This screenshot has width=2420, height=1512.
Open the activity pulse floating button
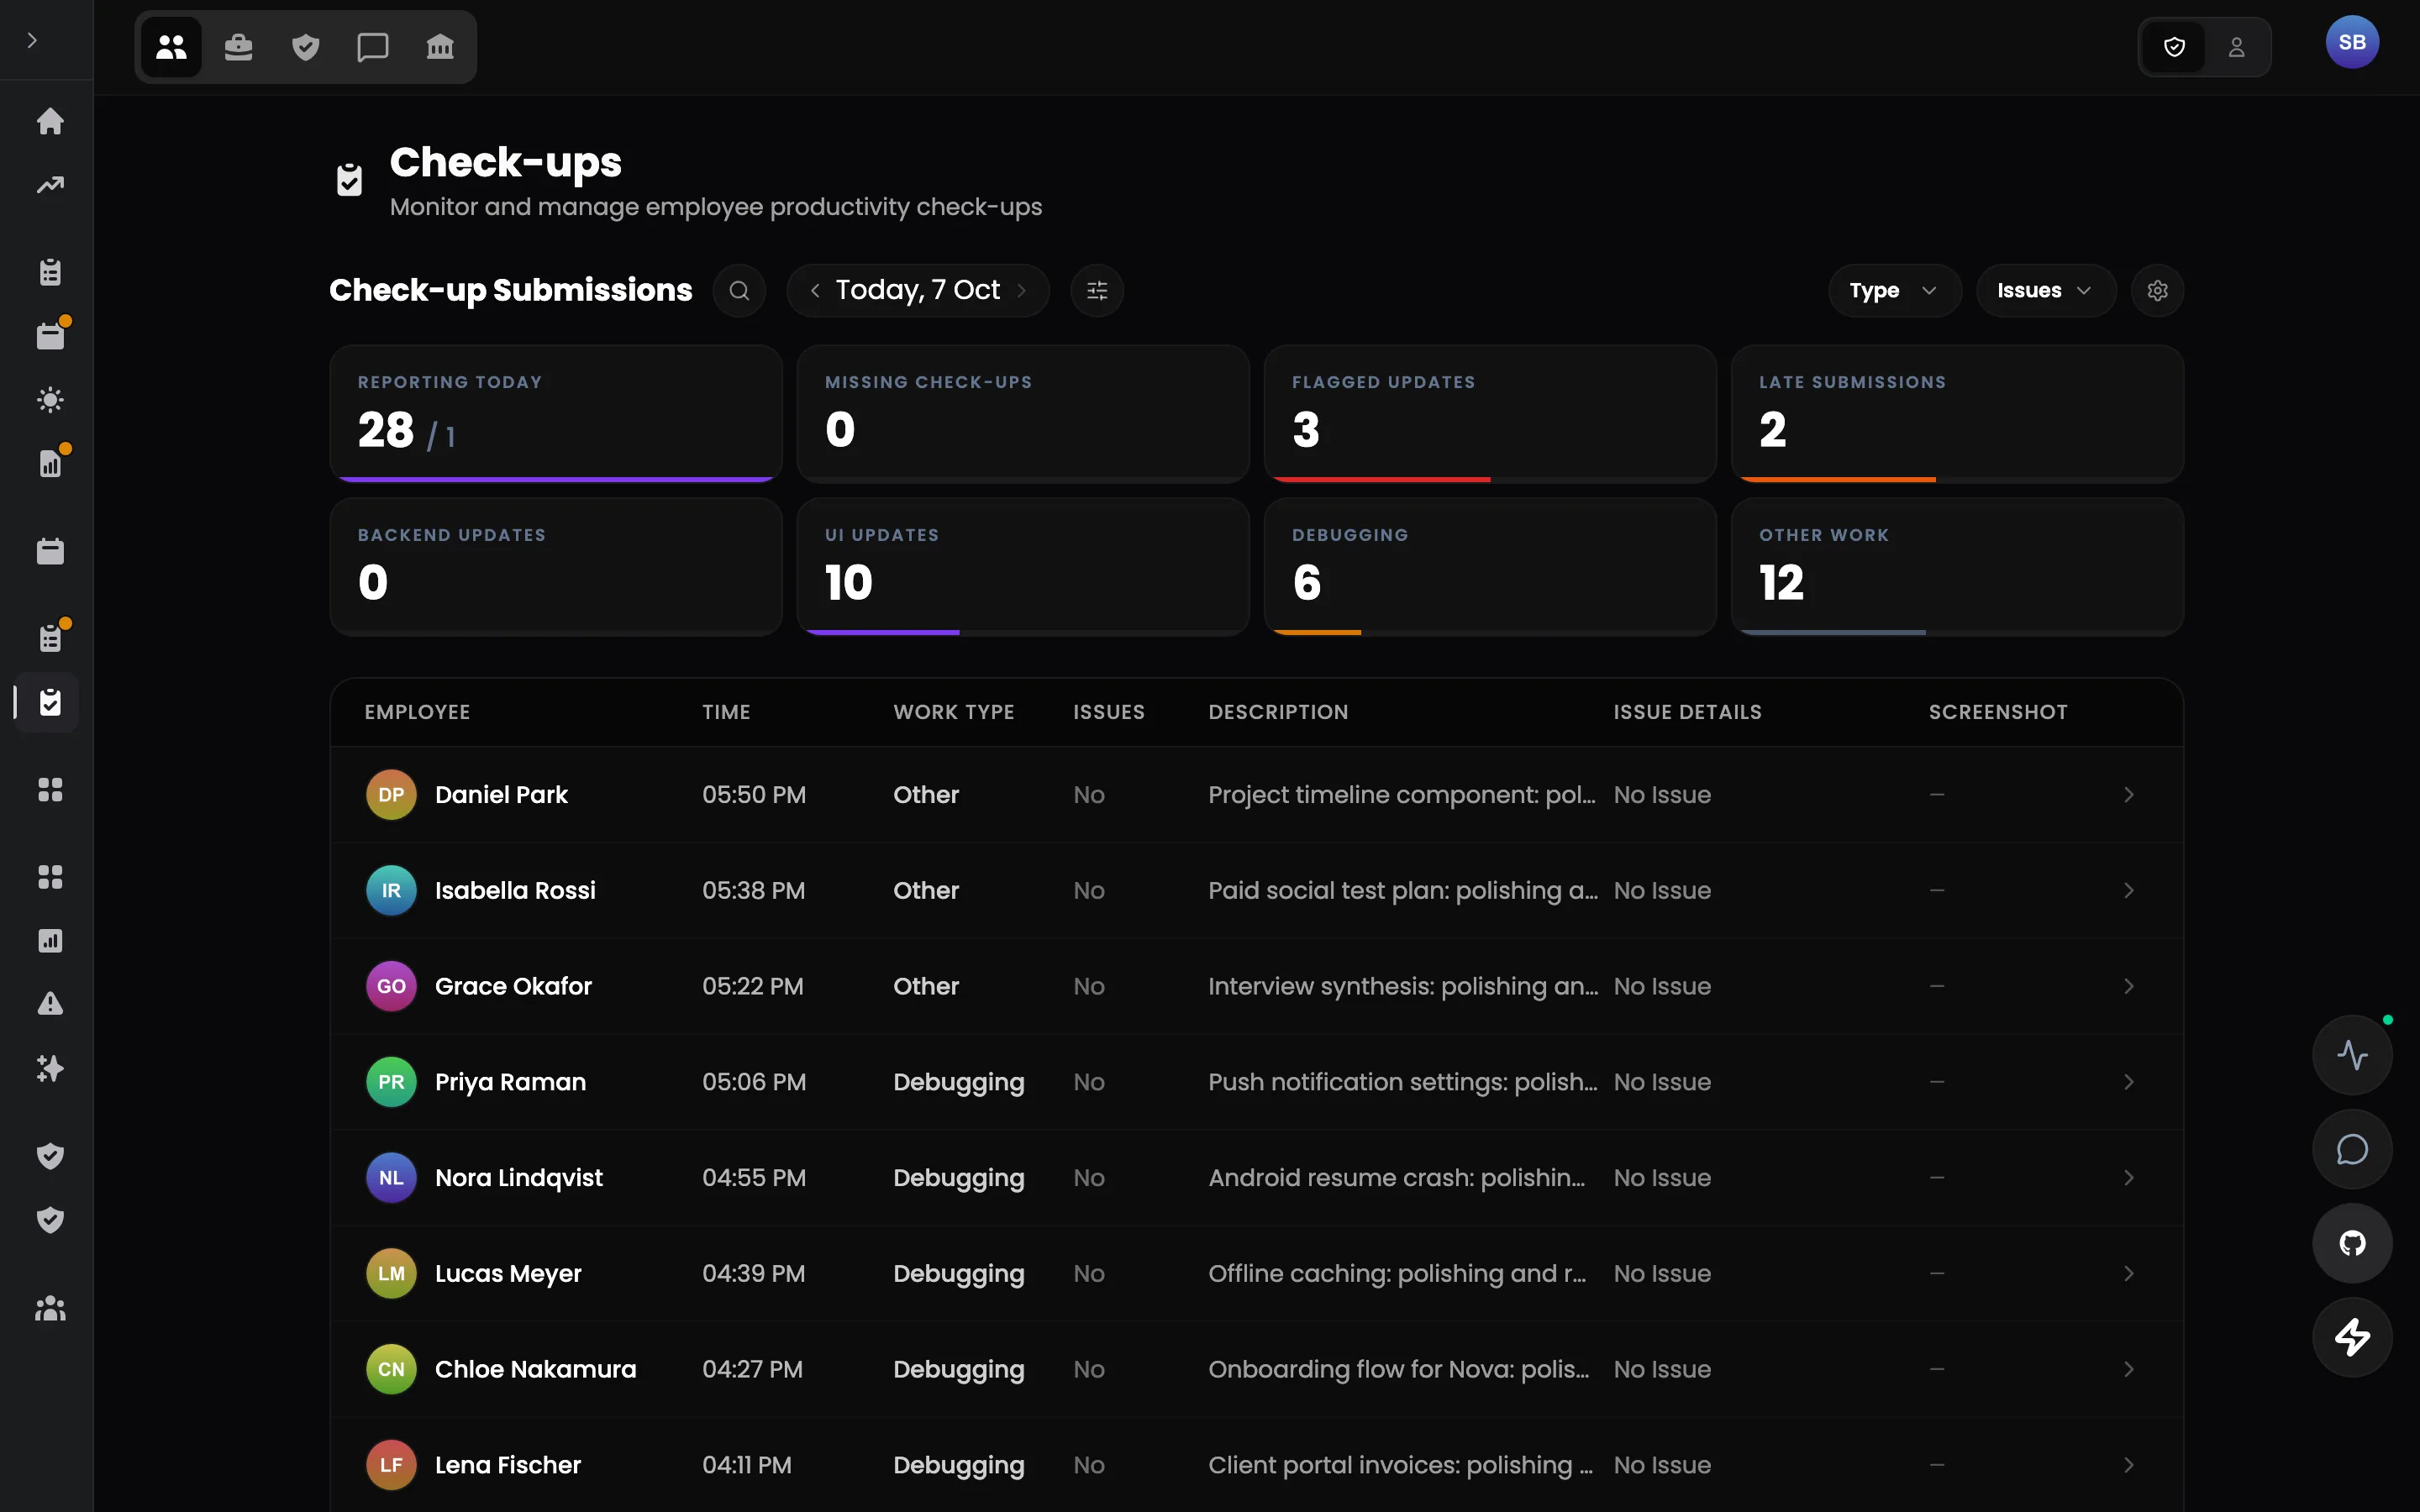[2352, 1055]
